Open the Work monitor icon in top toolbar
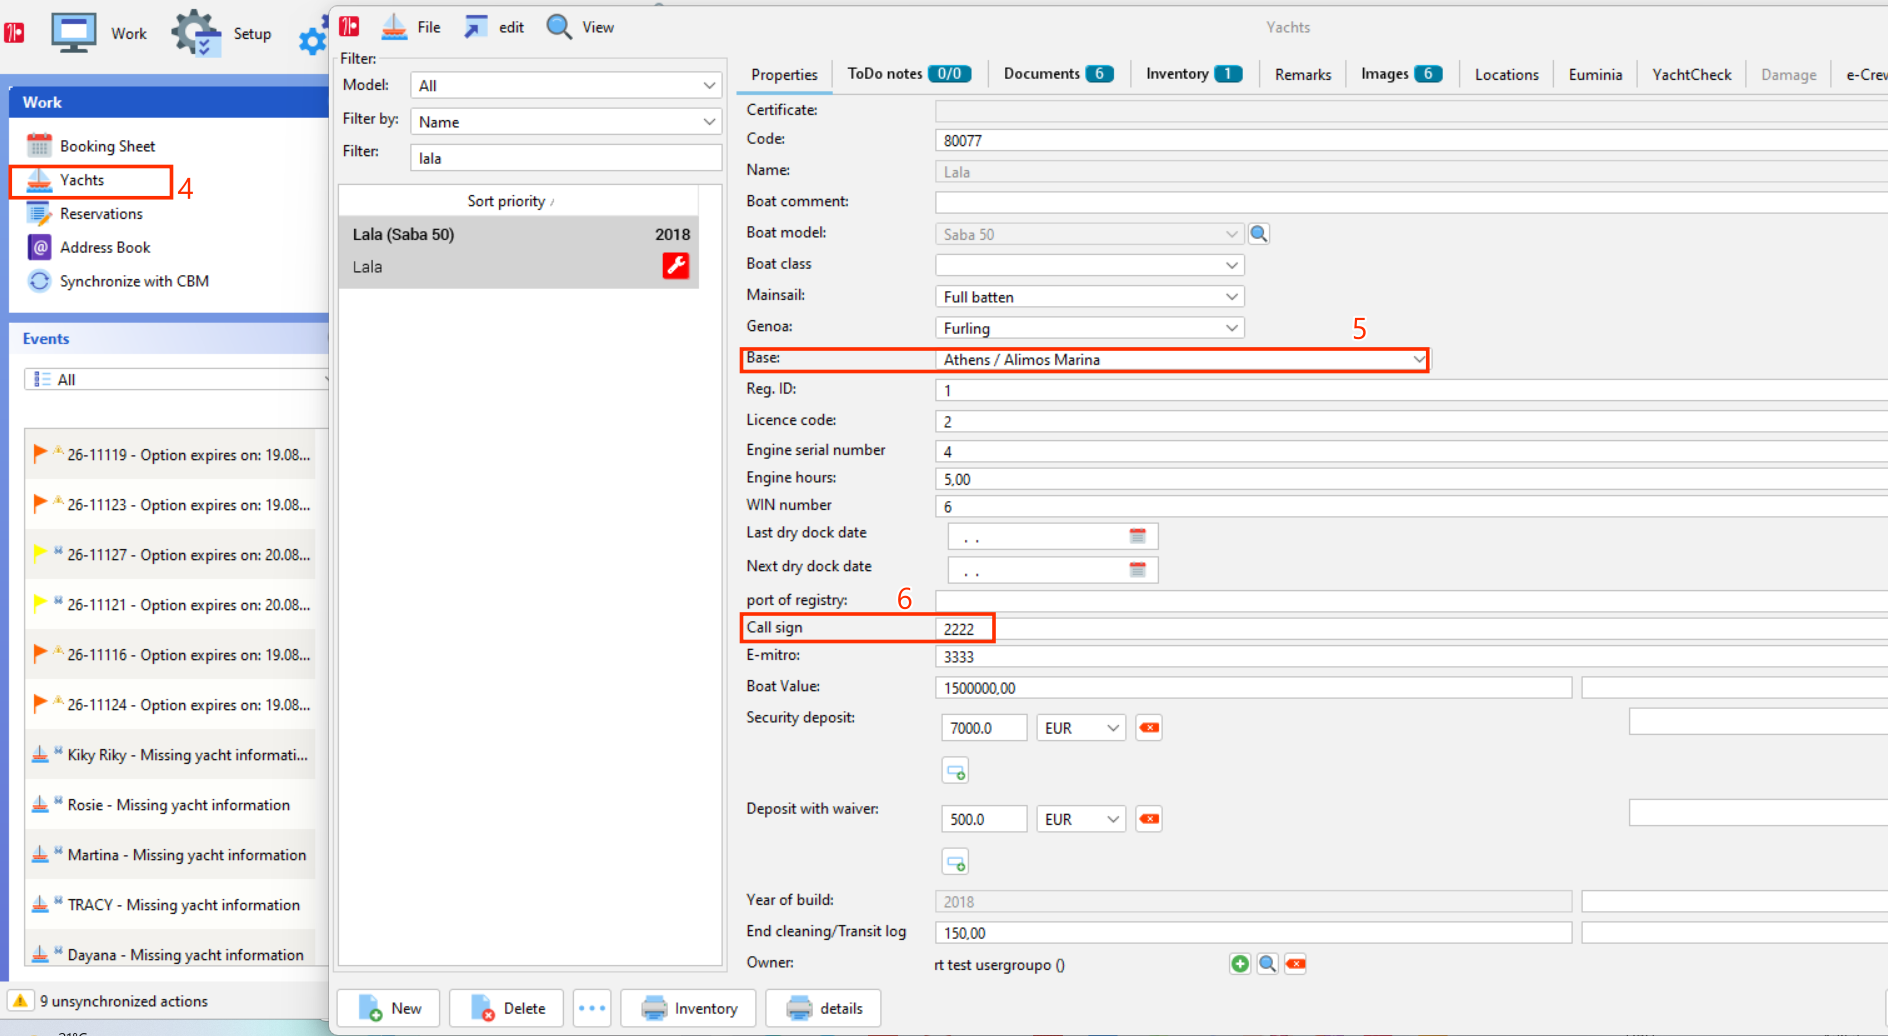 pyautogui.click(x=74, y=32)
